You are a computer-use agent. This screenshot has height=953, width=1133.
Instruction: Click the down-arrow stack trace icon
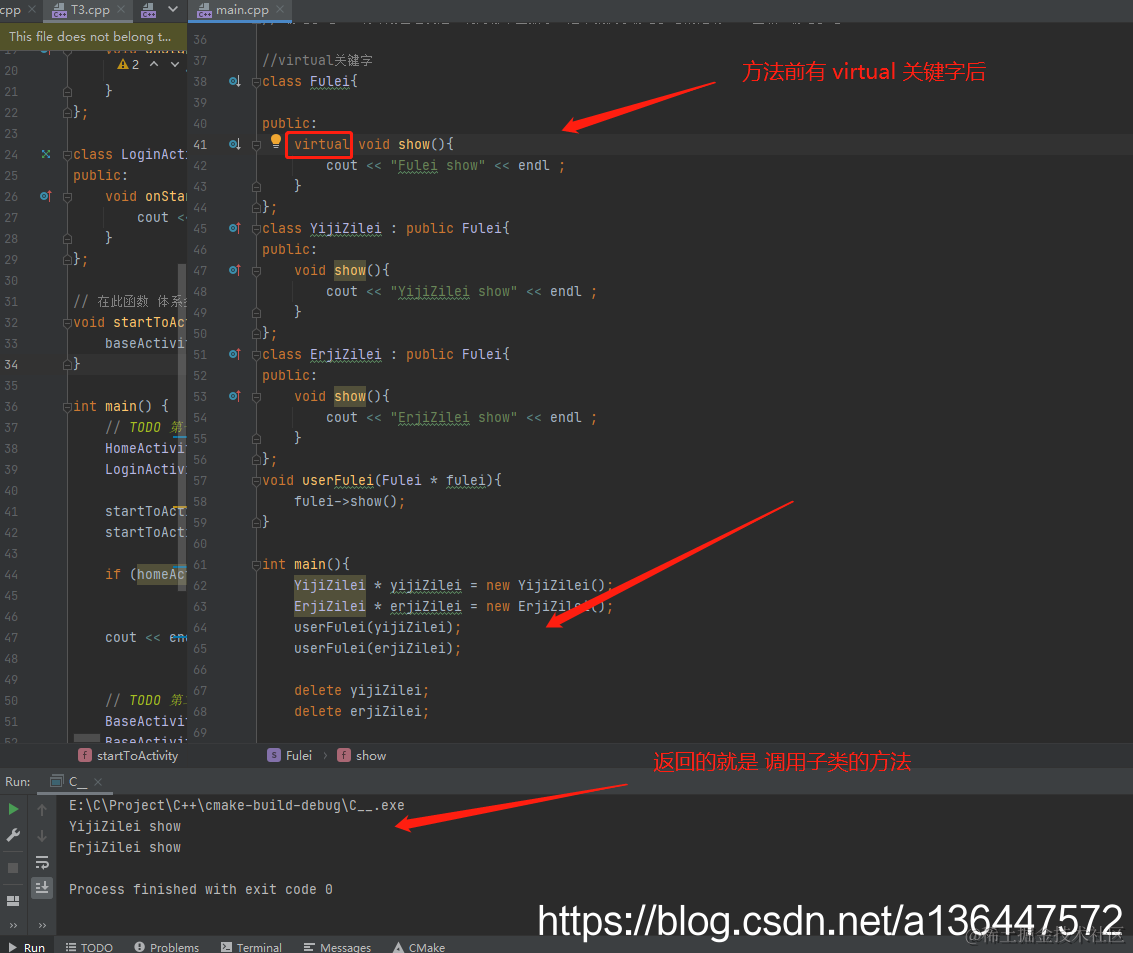(x=42, y=836)
